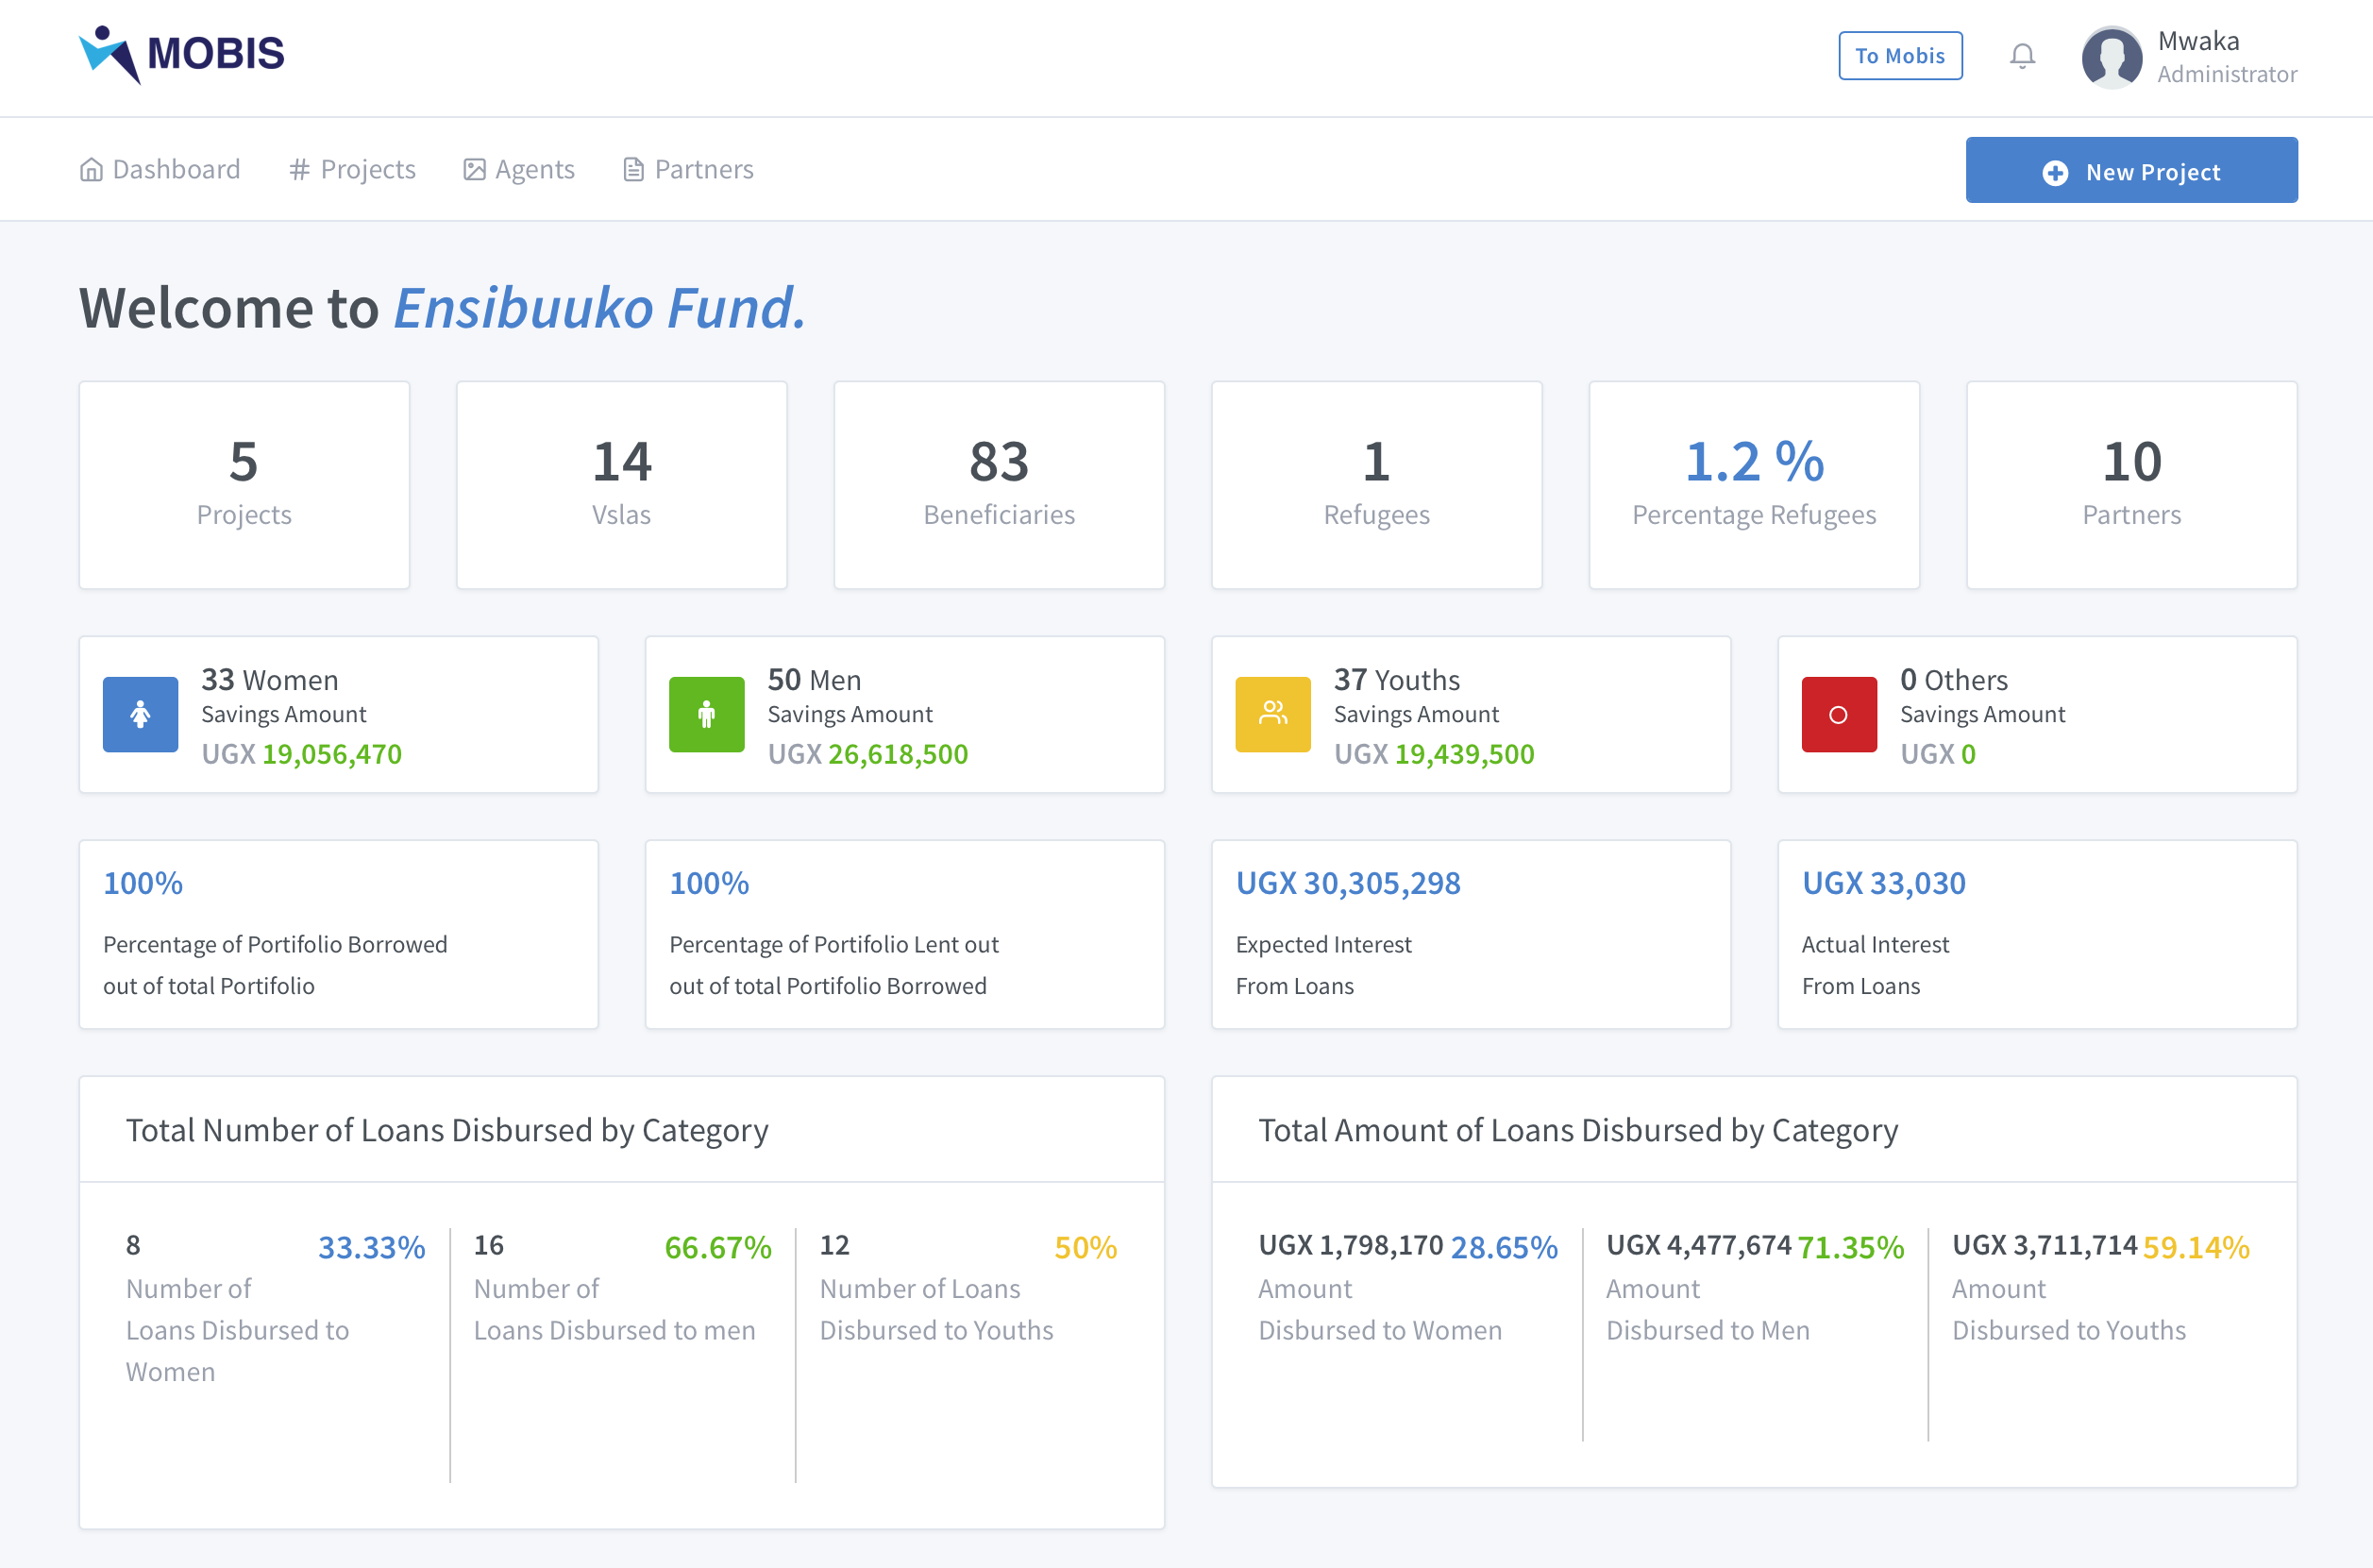Screen dimensions: 2373x1568
Task: Select the 5 Projects stat card
Action: pos(244,485)
